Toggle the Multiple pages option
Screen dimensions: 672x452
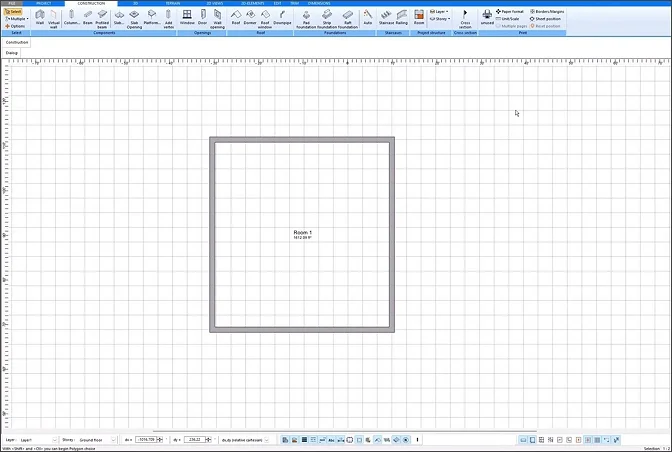click(x=512, y=26)
